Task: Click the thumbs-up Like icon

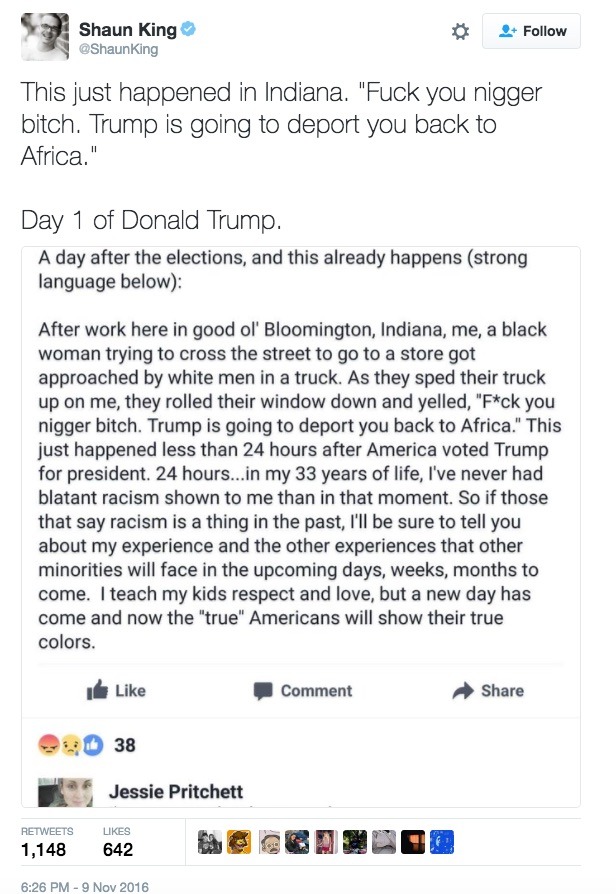Action: click(97, 690)
